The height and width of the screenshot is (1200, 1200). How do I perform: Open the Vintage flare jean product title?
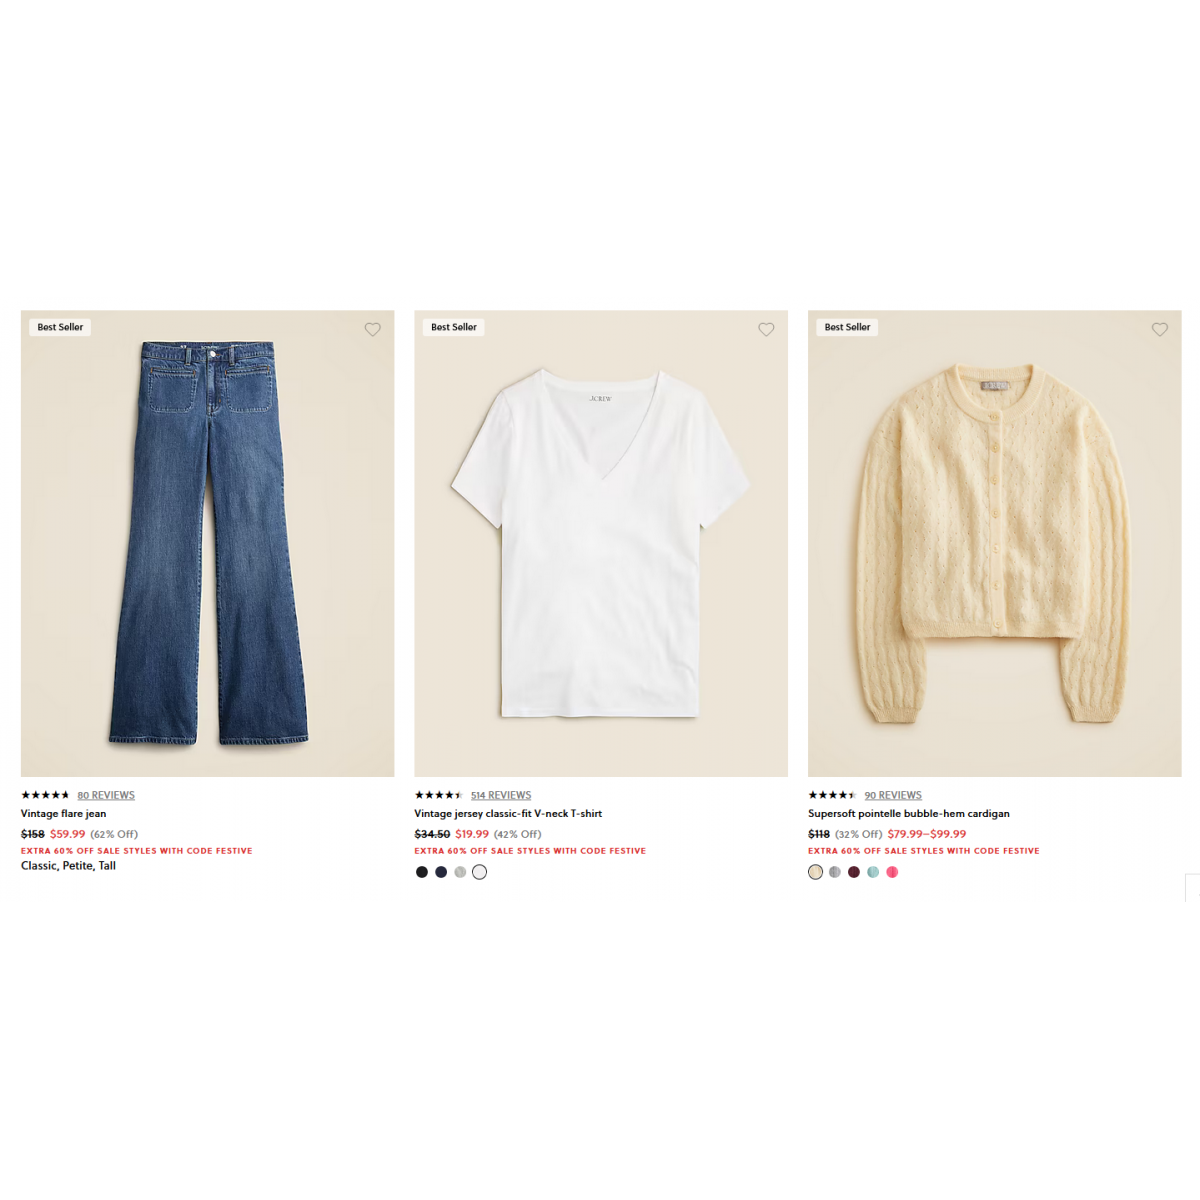coord(64,814)
